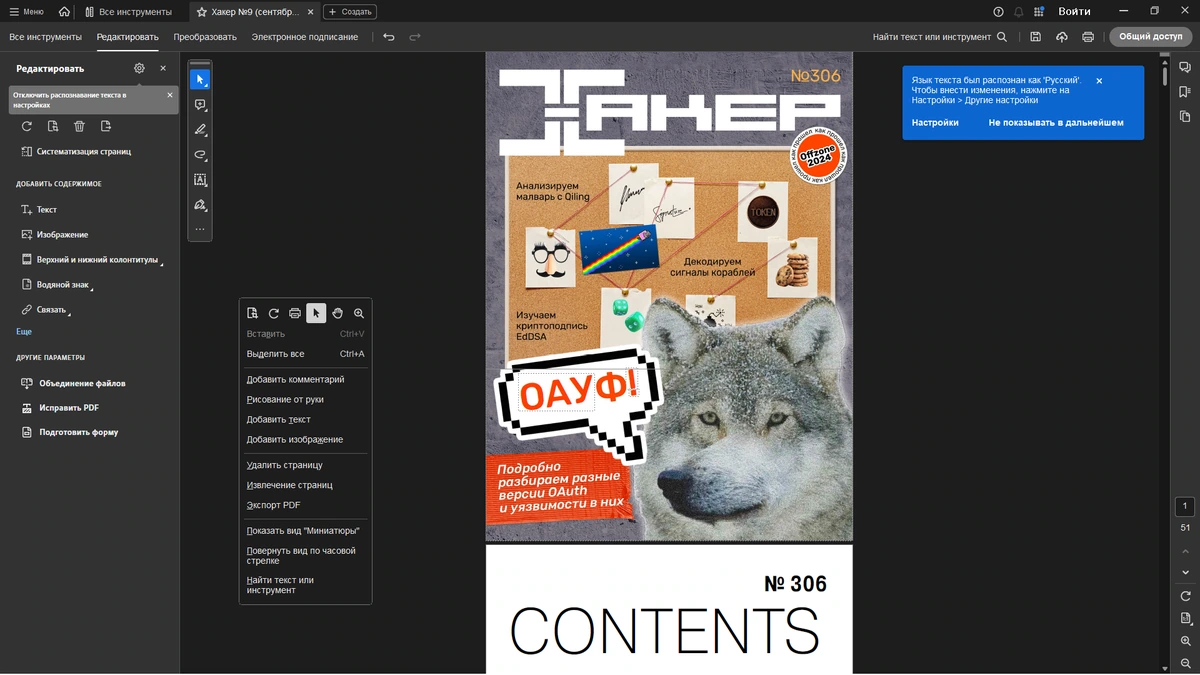Open the page display options icon in the right rail
This screenshot has width=1200, height=675.
tap(1186, 618)
